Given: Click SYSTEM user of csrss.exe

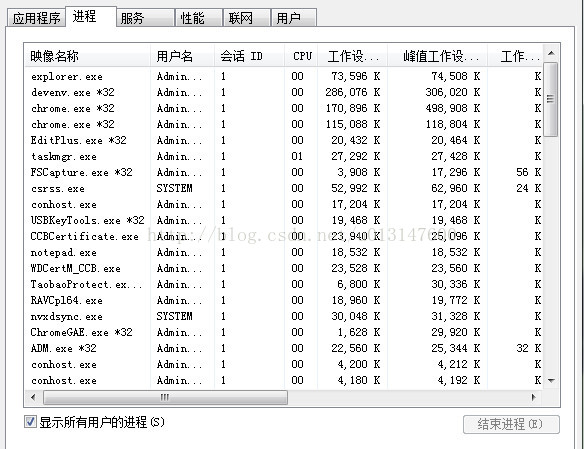Looking at the screenshot, I should (174, 188).
